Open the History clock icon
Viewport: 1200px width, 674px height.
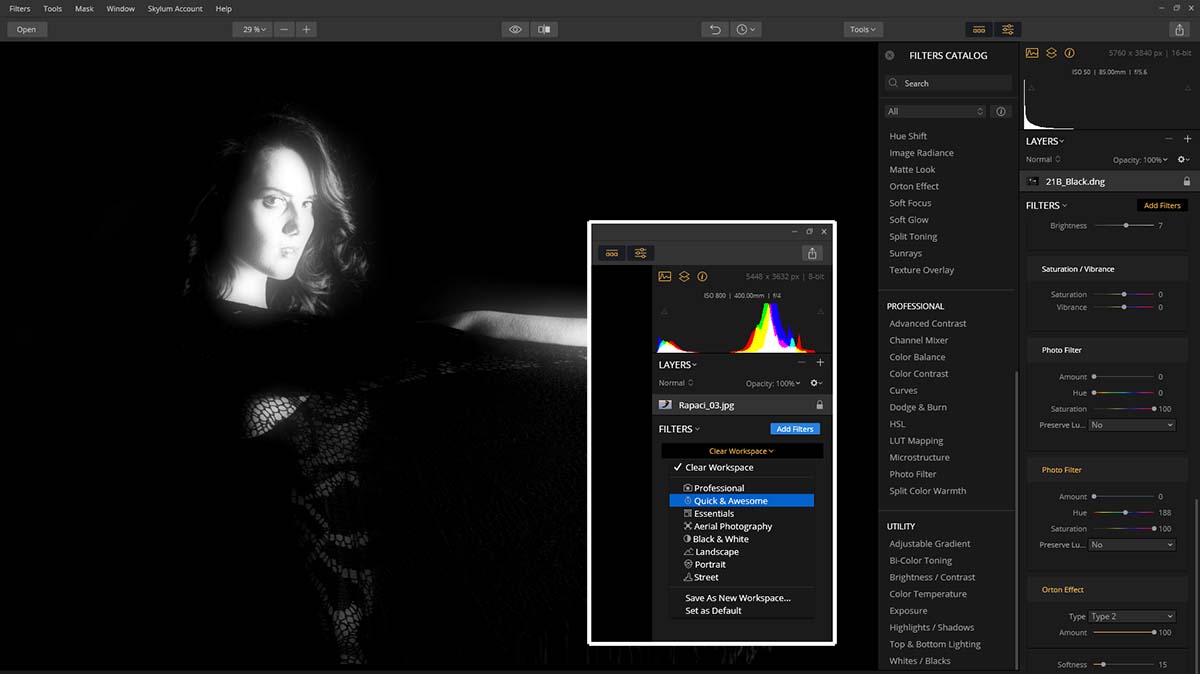click(745, 30)
